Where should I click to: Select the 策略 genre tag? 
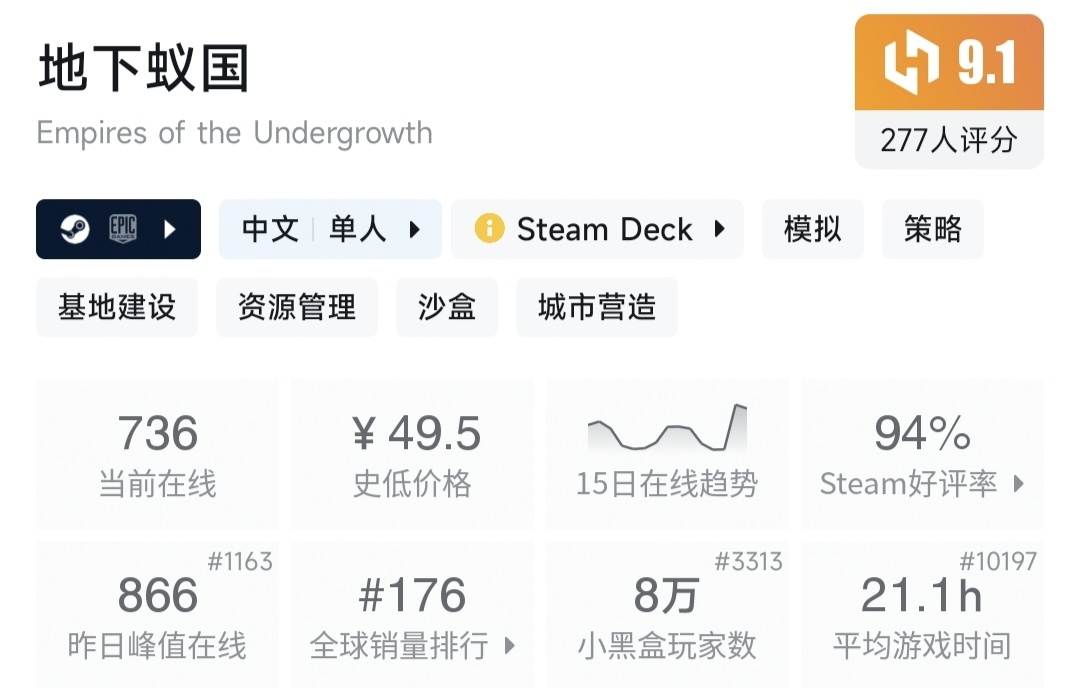932,229
